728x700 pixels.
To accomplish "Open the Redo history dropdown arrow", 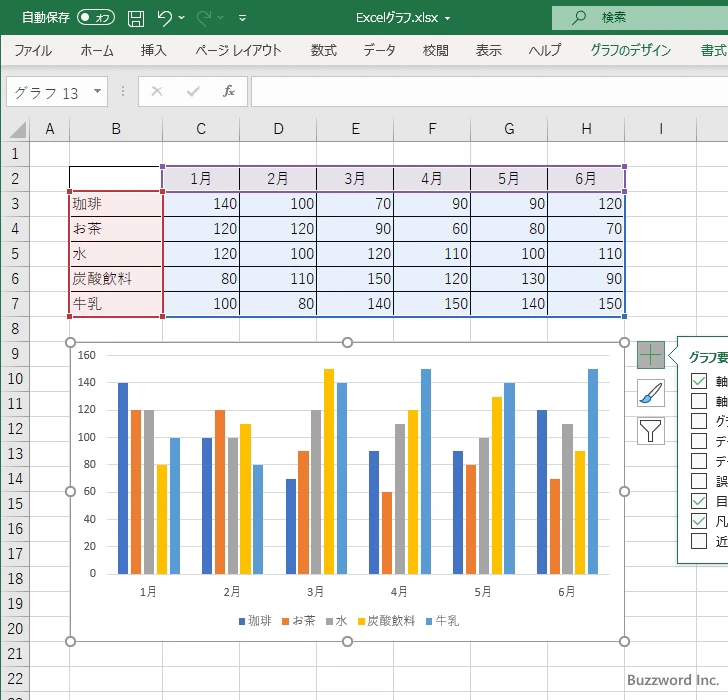I will 221,18.
